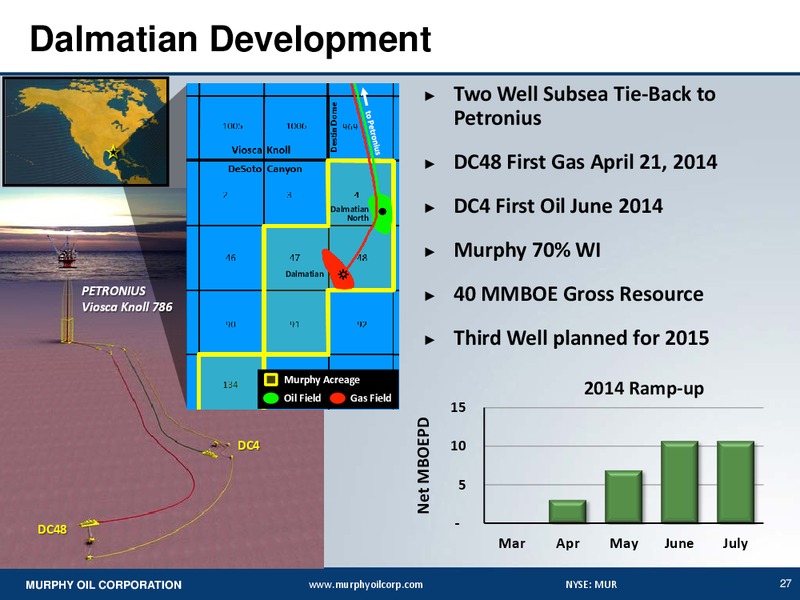Click the DC48 well label
800x600 pixels.
(x=52, y=530)
